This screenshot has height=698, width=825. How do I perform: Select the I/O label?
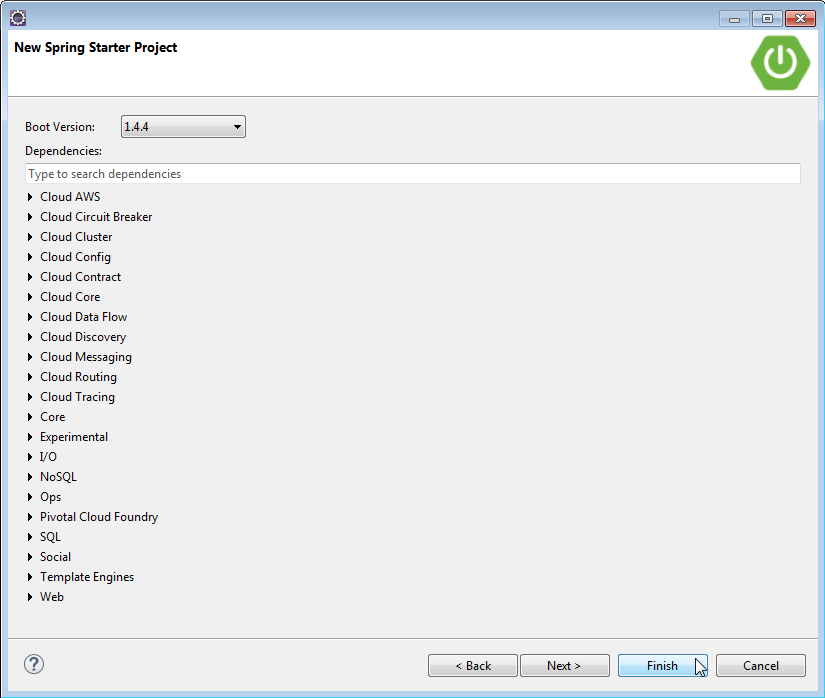tap(48, 457)
